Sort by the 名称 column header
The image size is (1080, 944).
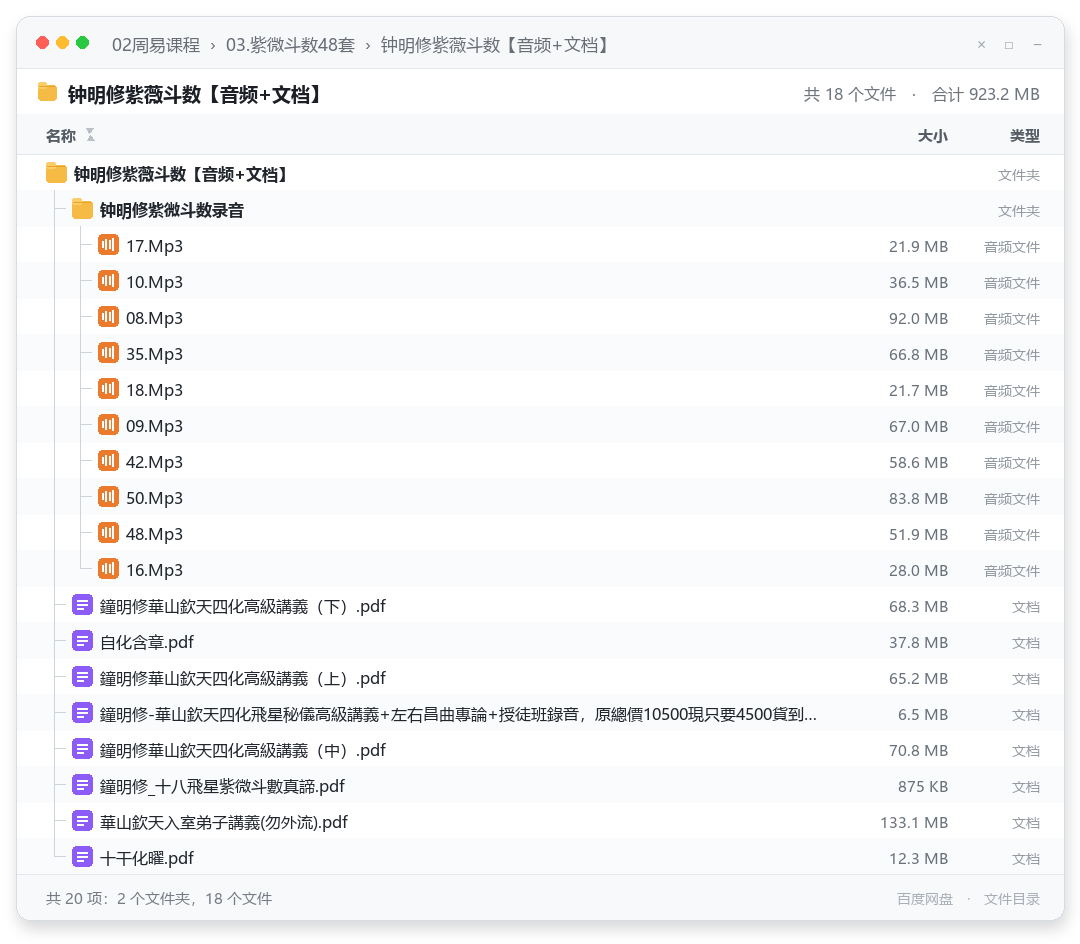(61, 136)
